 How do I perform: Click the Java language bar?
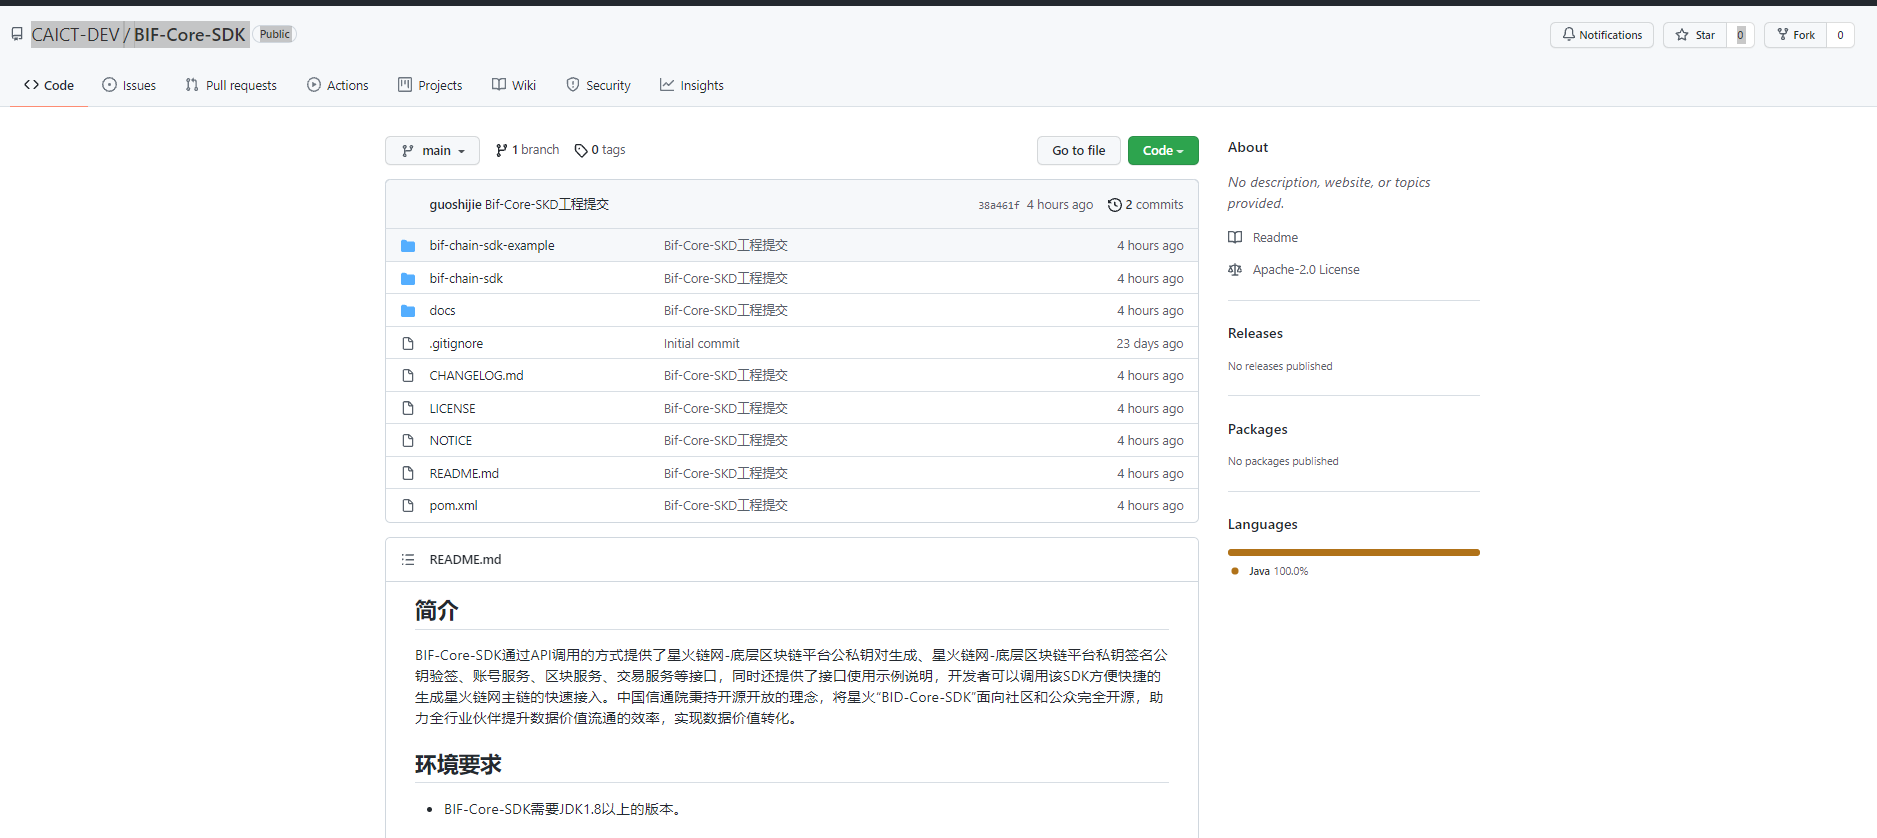click(x=1354, y=552)
